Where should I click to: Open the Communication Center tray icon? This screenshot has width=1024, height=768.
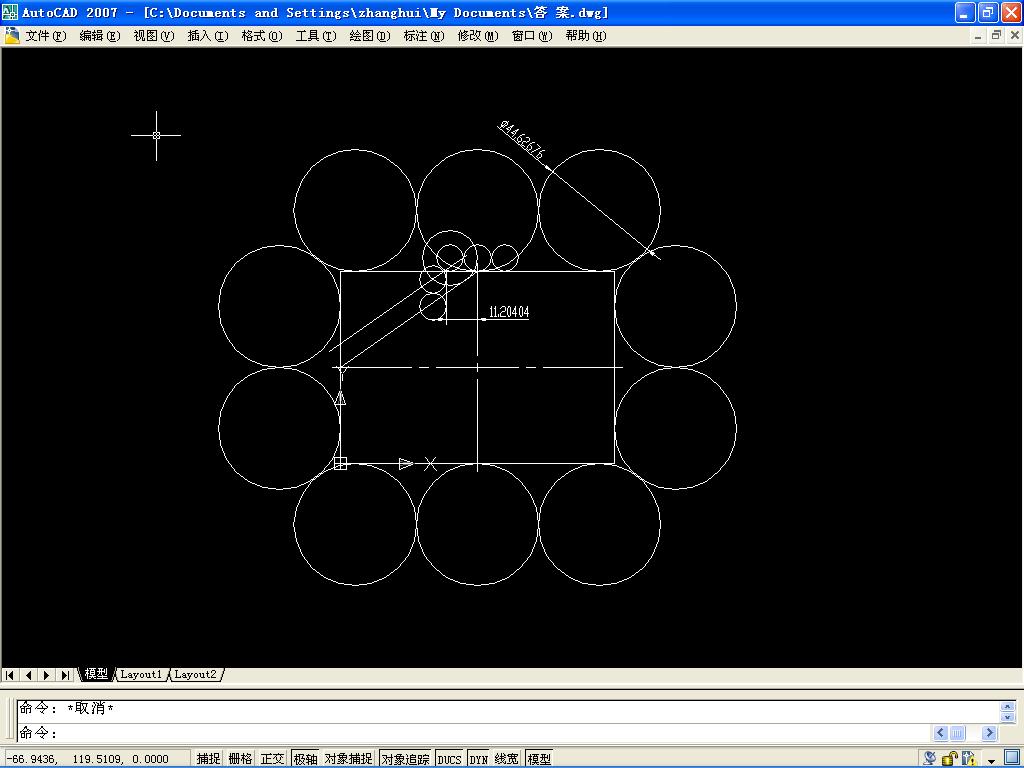pyautogui.click(x=929, y=758)
